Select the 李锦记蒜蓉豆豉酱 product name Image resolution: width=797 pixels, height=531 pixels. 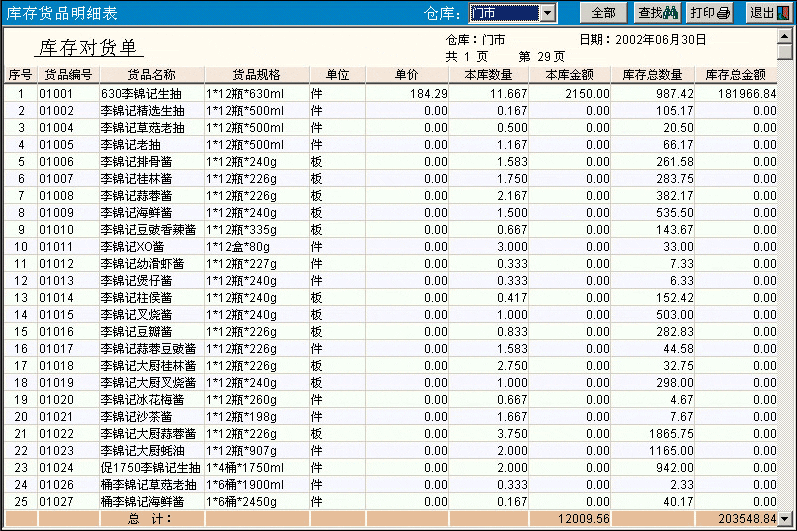click(148, 349)
